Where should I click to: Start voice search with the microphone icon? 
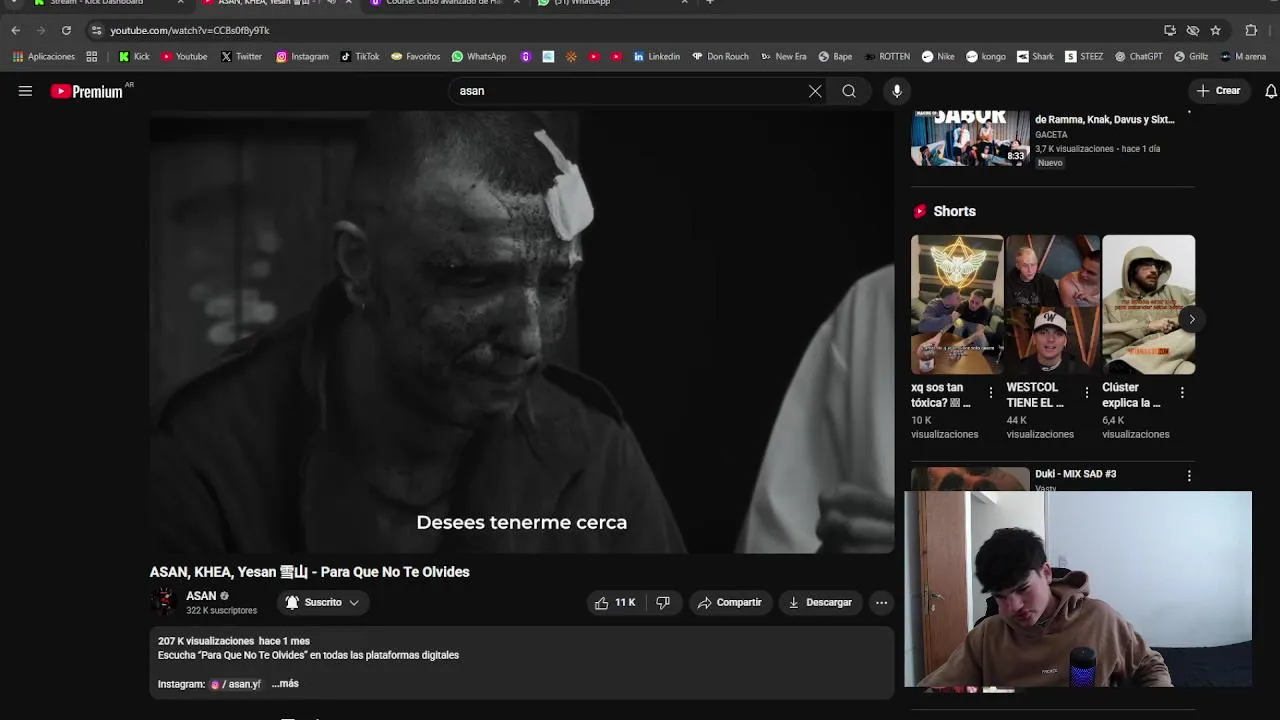[897, 91]
